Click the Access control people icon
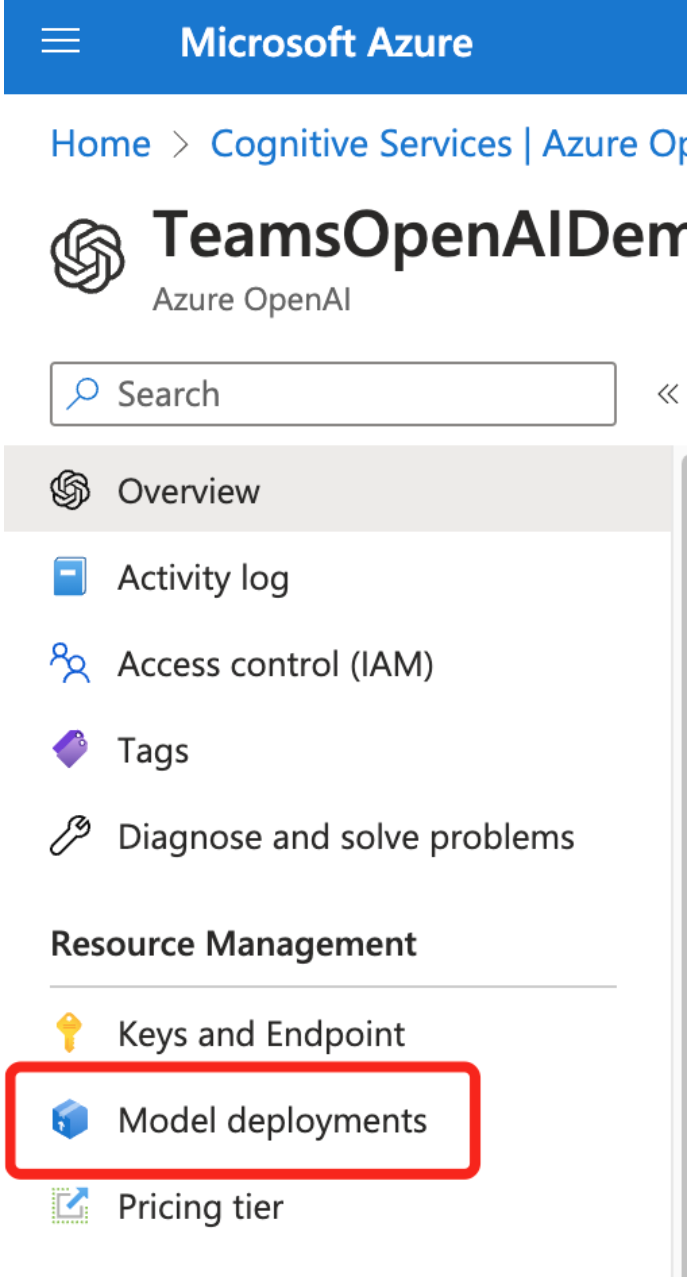The height and width of the screenshot is (1277, 690). click(70, 664)
